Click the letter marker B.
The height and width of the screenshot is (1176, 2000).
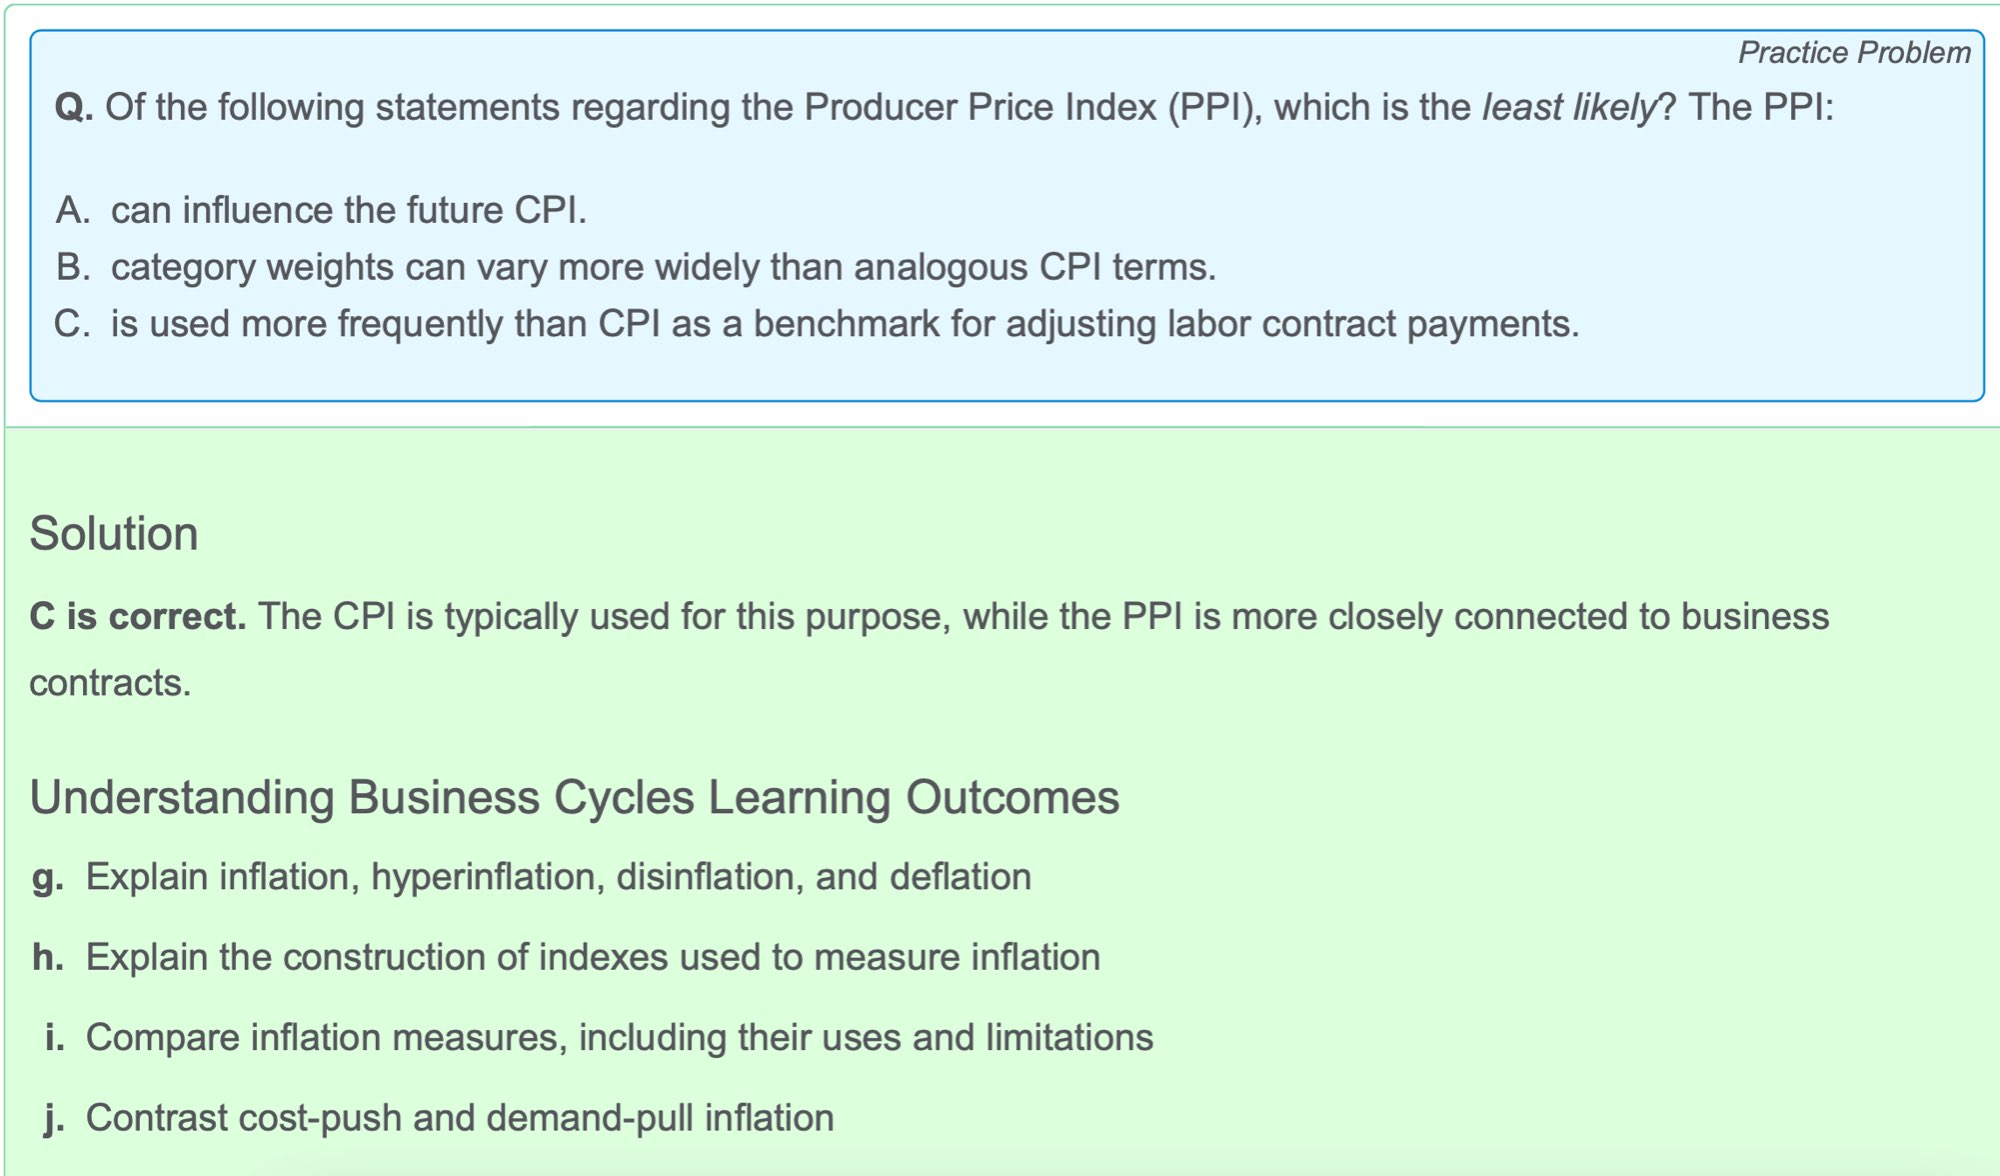tap(72, 267)
